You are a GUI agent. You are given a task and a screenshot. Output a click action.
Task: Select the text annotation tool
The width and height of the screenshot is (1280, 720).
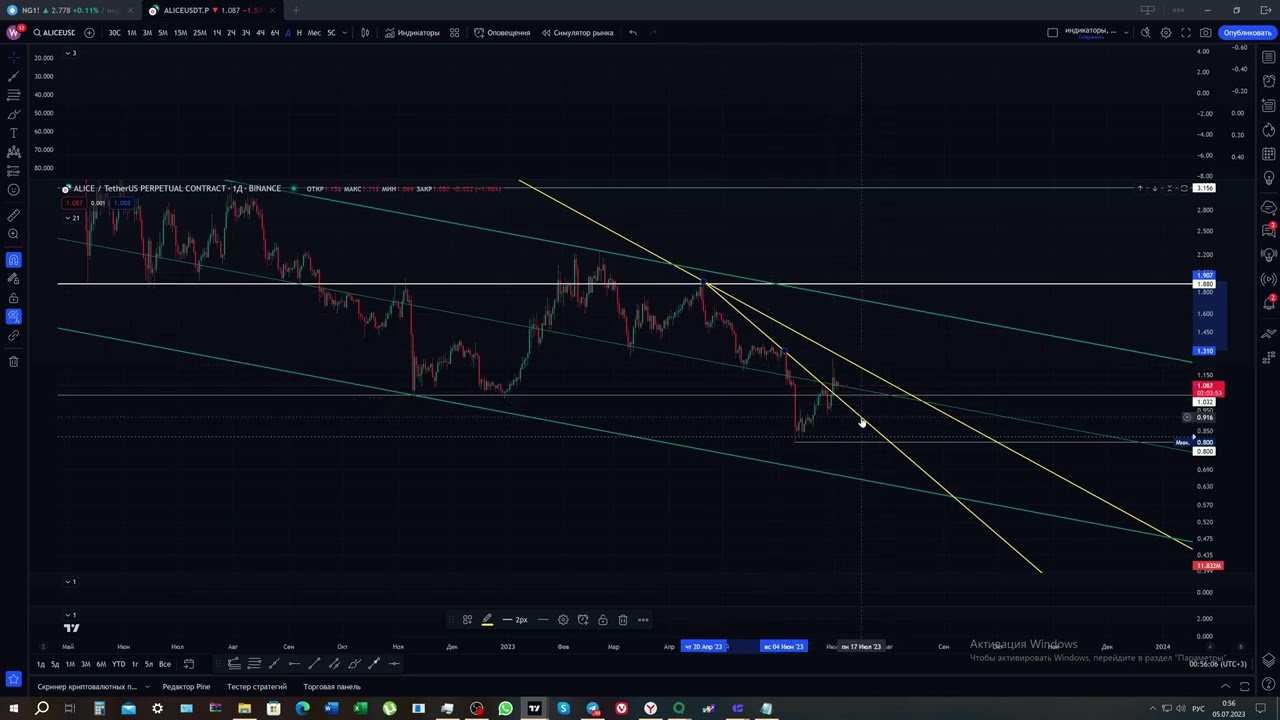[14, 133]
